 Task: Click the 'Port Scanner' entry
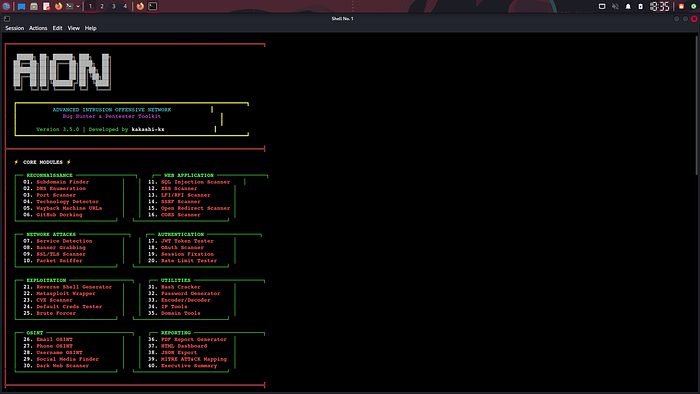56,195
